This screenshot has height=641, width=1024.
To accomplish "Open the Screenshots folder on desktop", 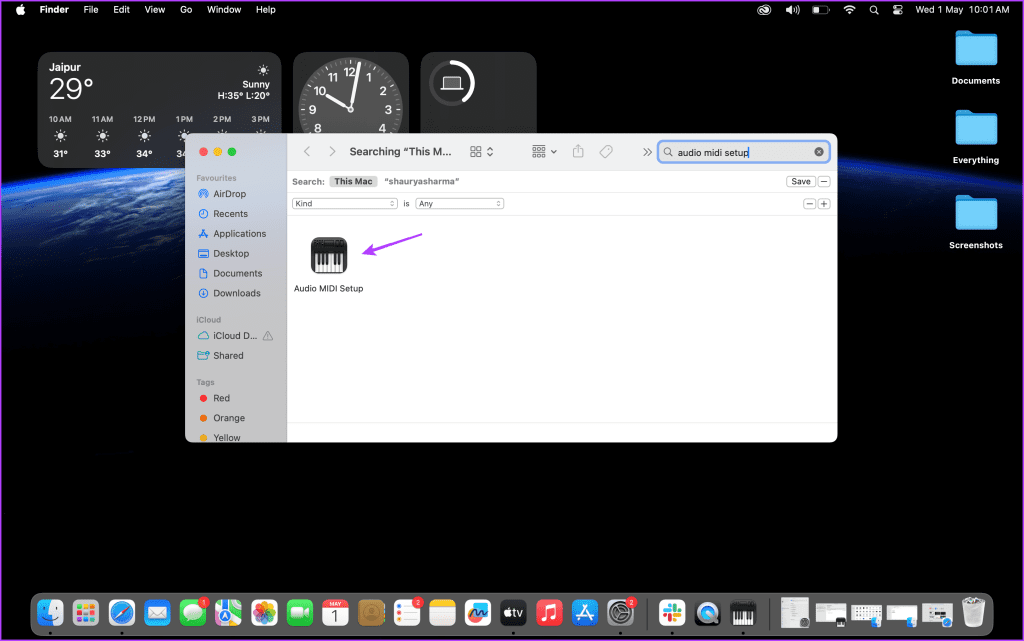I will (976, 222).
